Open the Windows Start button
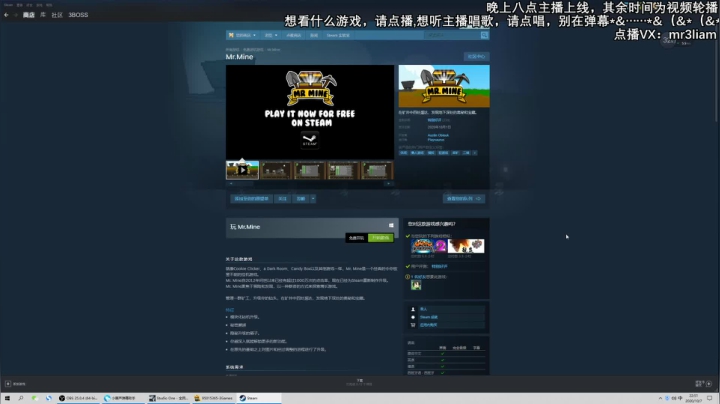 7,398
